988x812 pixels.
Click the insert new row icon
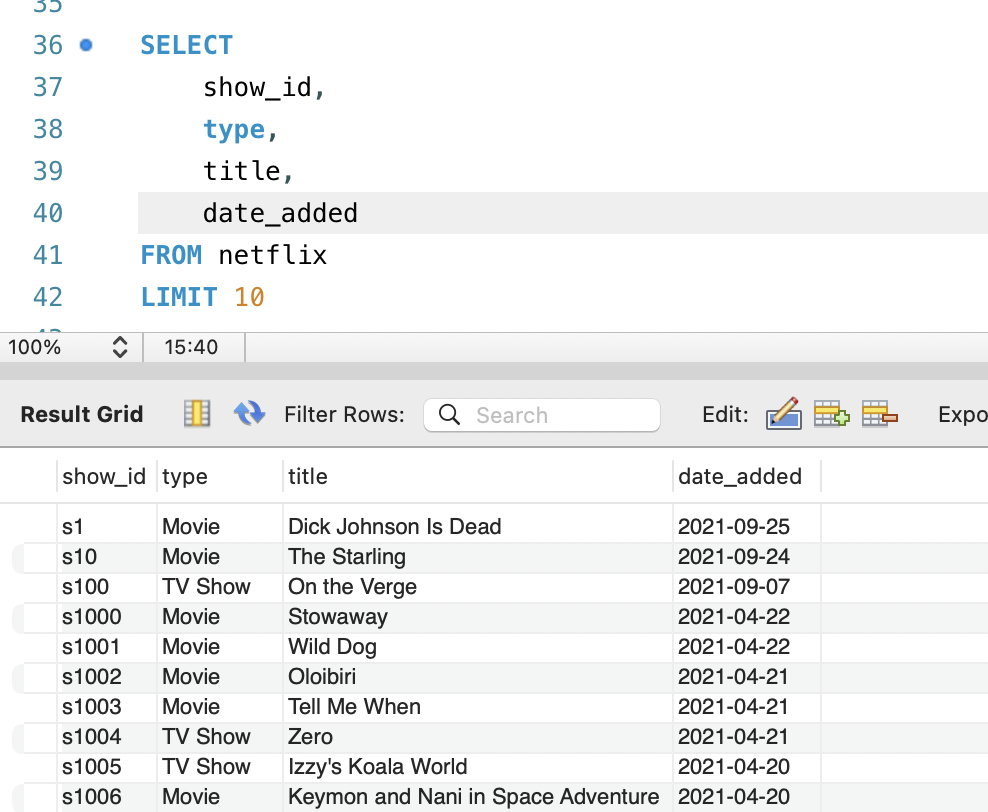click(831, 415)
